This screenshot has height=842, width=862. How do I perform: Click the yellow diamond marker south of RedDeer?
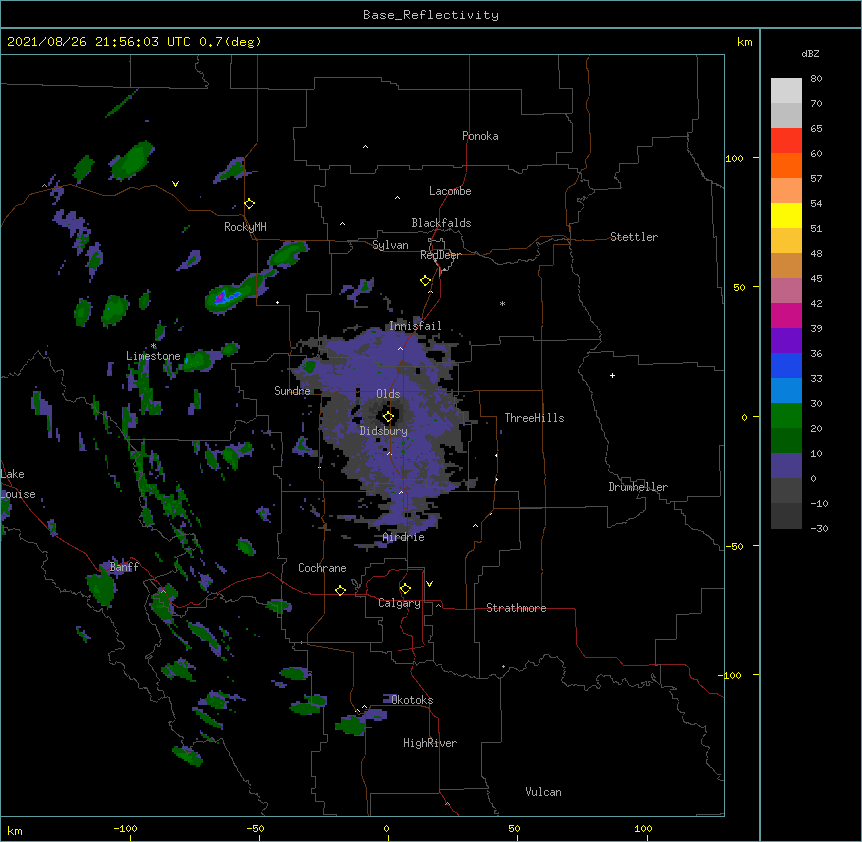point(426,281)
